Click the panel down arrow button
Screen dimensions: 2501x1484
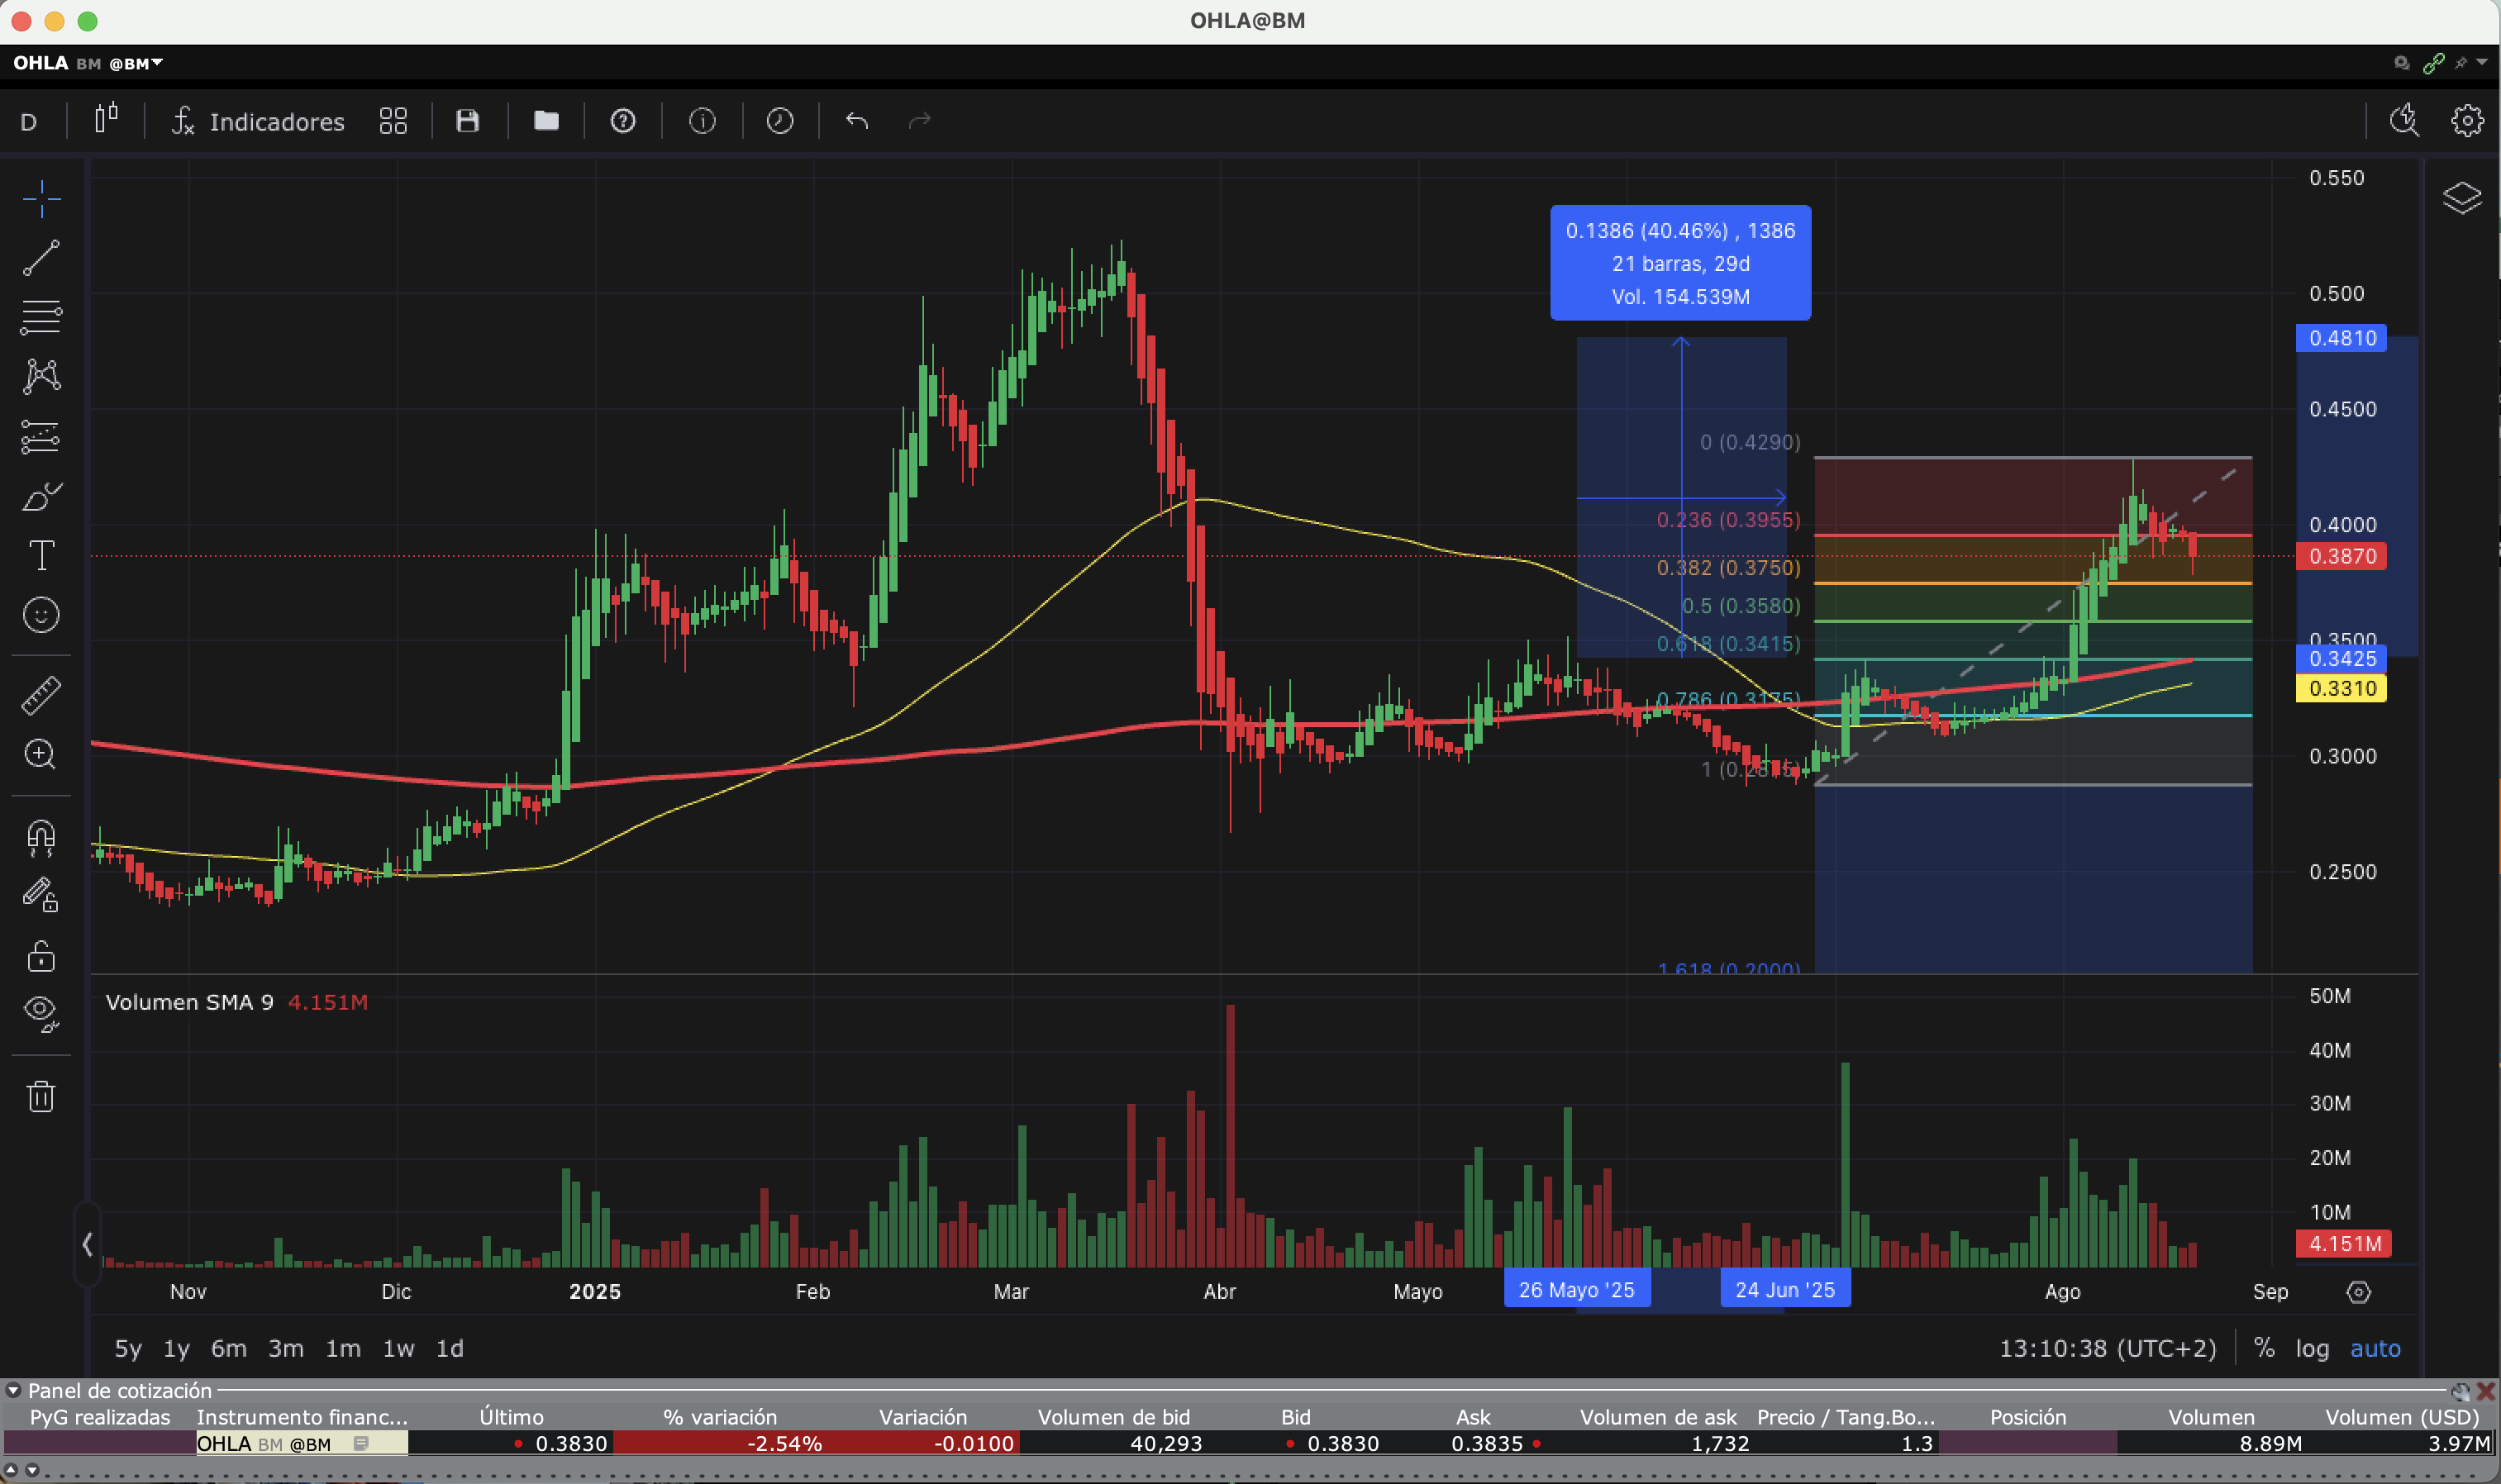click(x=32, y=1470)
